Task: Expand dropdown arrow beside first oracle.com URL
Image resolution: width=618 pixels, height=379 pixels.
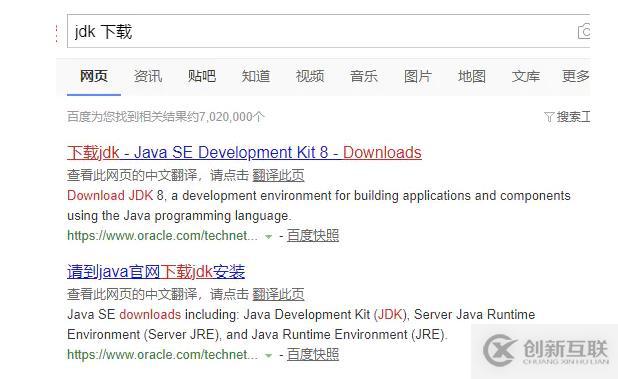Action: point(268,236)
